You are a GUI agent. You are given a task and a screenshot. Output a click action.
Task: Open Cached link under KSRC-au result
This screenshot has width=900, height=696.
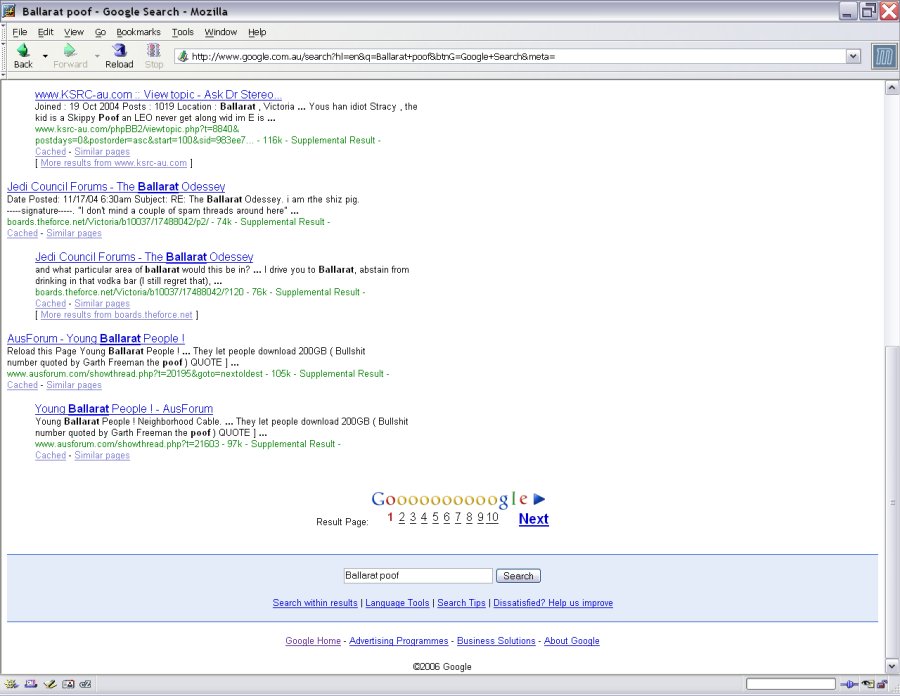pos(51,151)
